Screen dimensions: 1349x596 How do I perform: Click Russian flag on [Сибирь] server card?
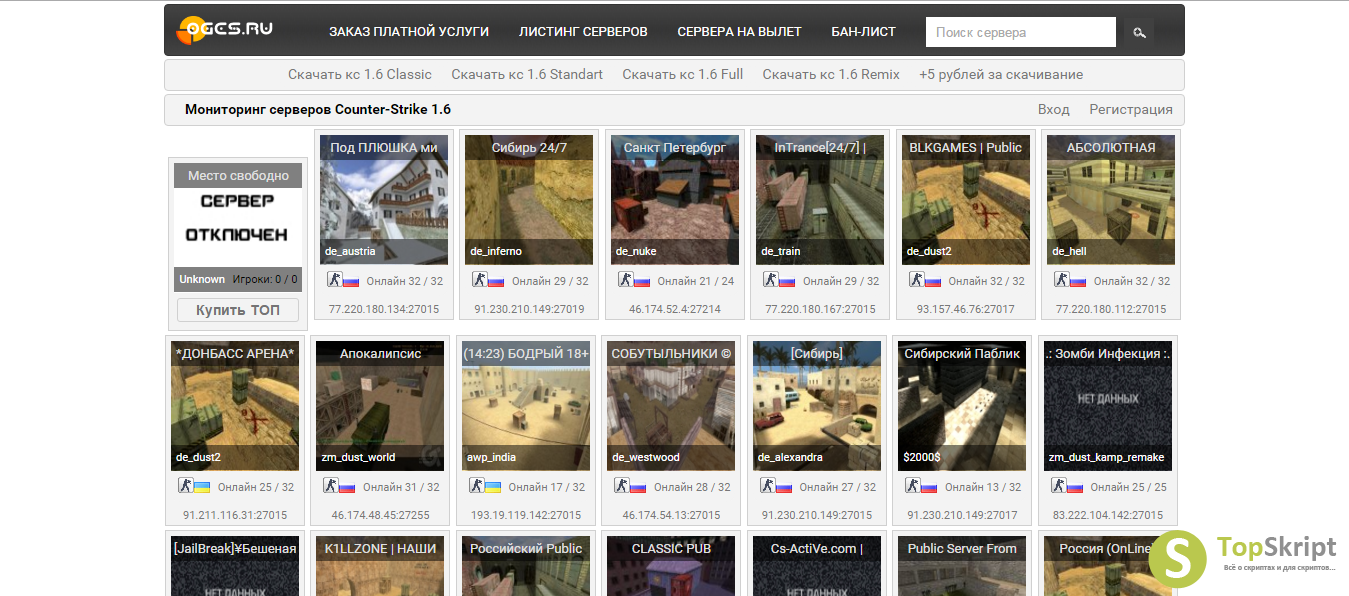coord(784,487)
